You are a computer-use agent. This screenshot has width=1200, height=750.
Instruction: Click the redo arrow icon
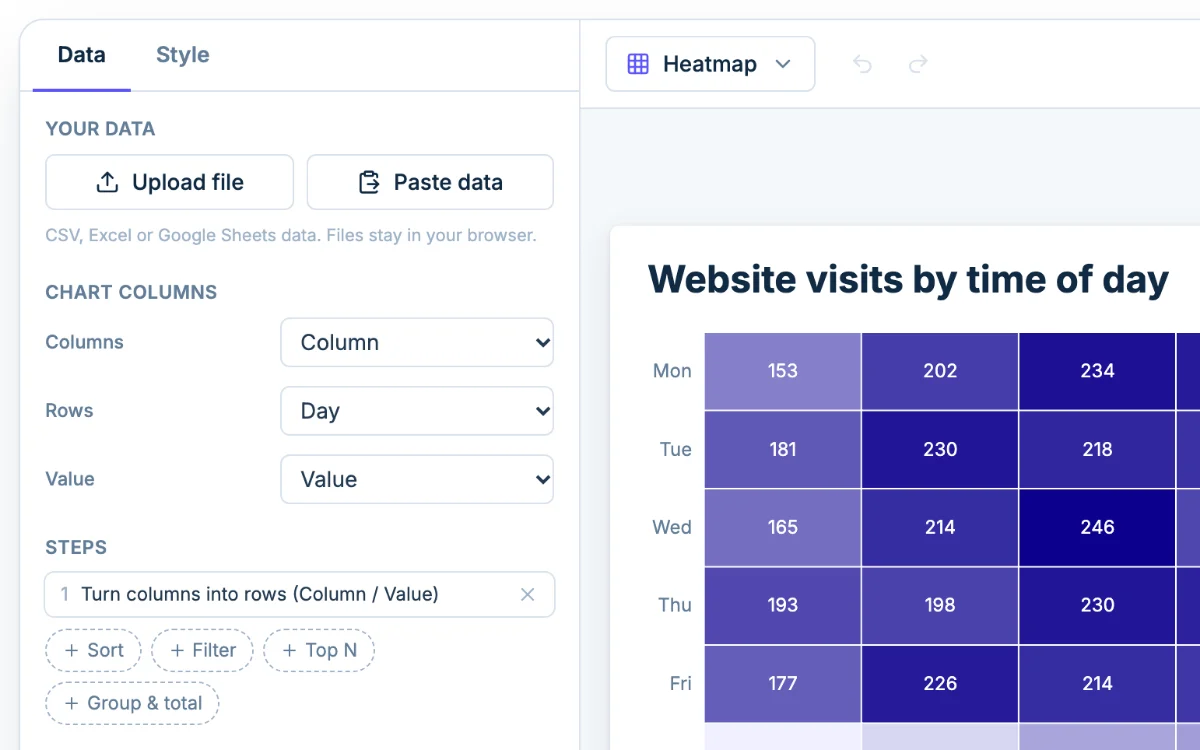tap(918, 64)
